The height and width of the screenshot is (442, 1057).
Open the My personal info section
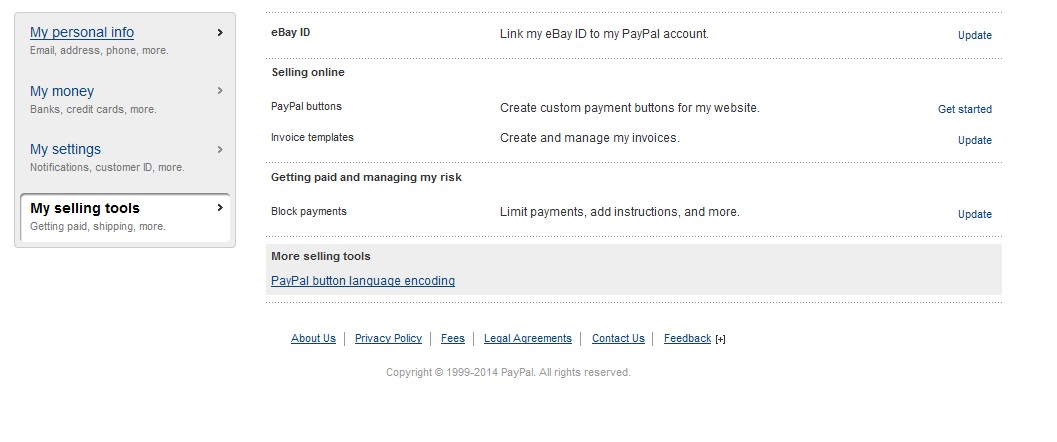[x=82, y=32]
